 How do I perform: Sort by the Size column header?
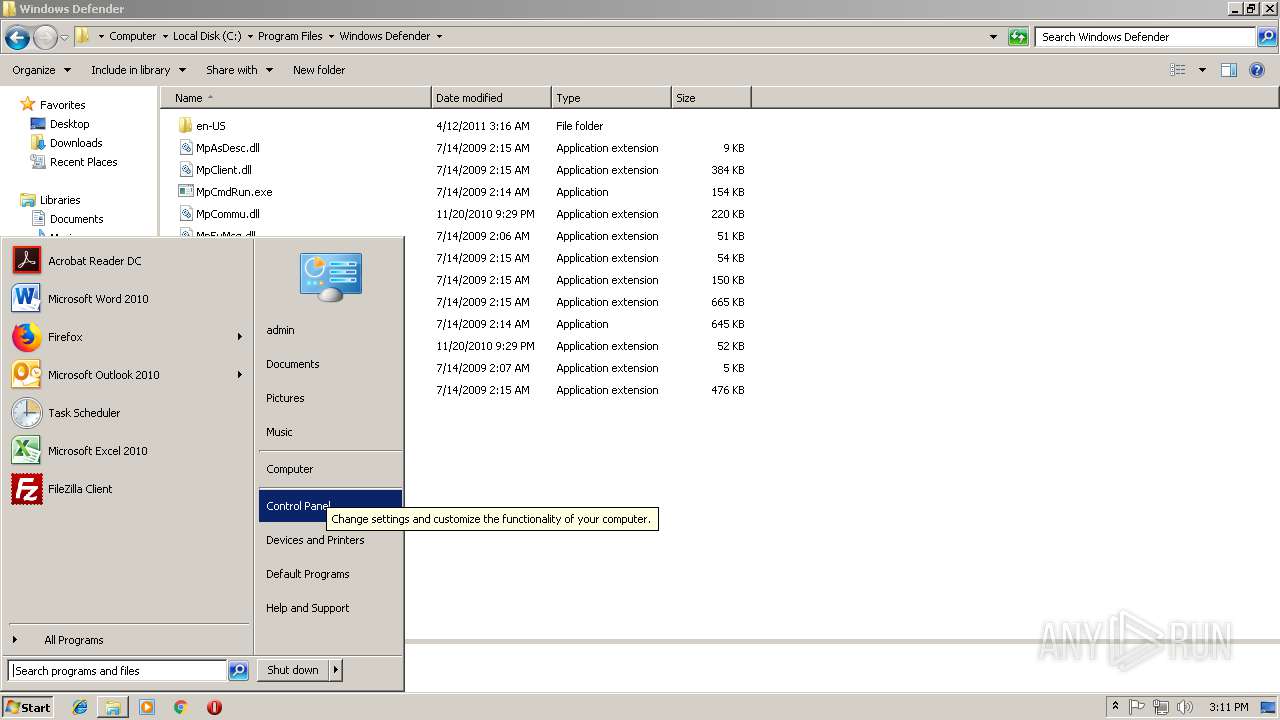(x=711, y=98)
